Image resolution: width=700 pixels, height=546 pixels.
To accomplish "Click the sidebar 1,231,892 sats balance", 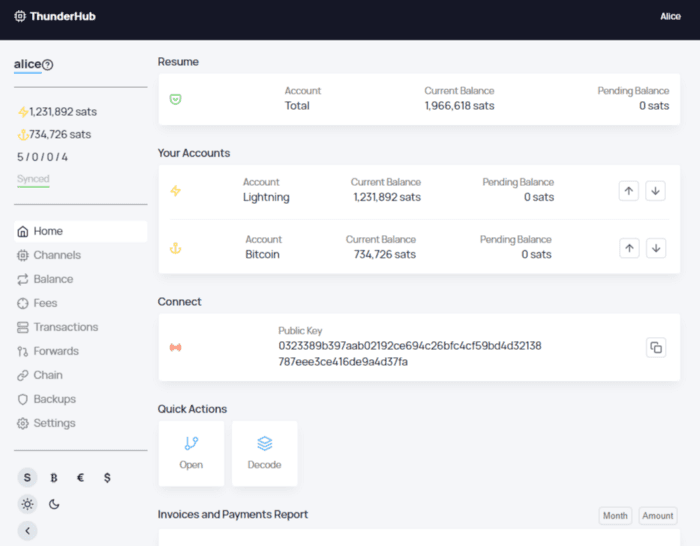I will 63,112.
